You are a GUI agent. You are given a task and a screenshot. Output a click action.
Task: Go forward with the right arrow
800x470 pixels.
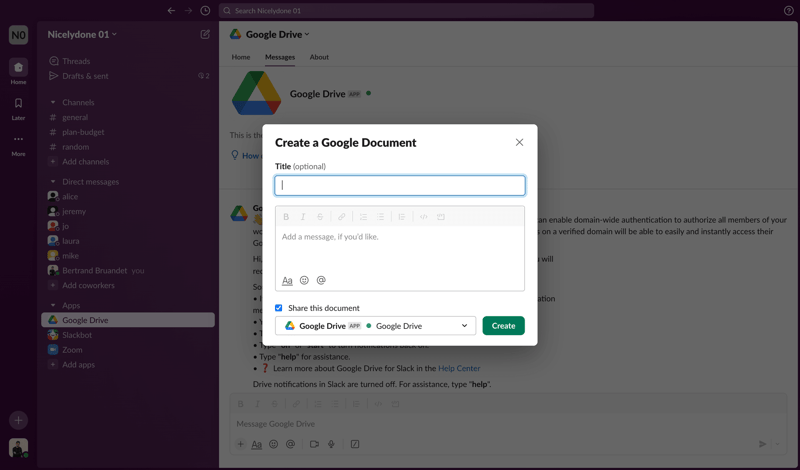coord(188,11)
